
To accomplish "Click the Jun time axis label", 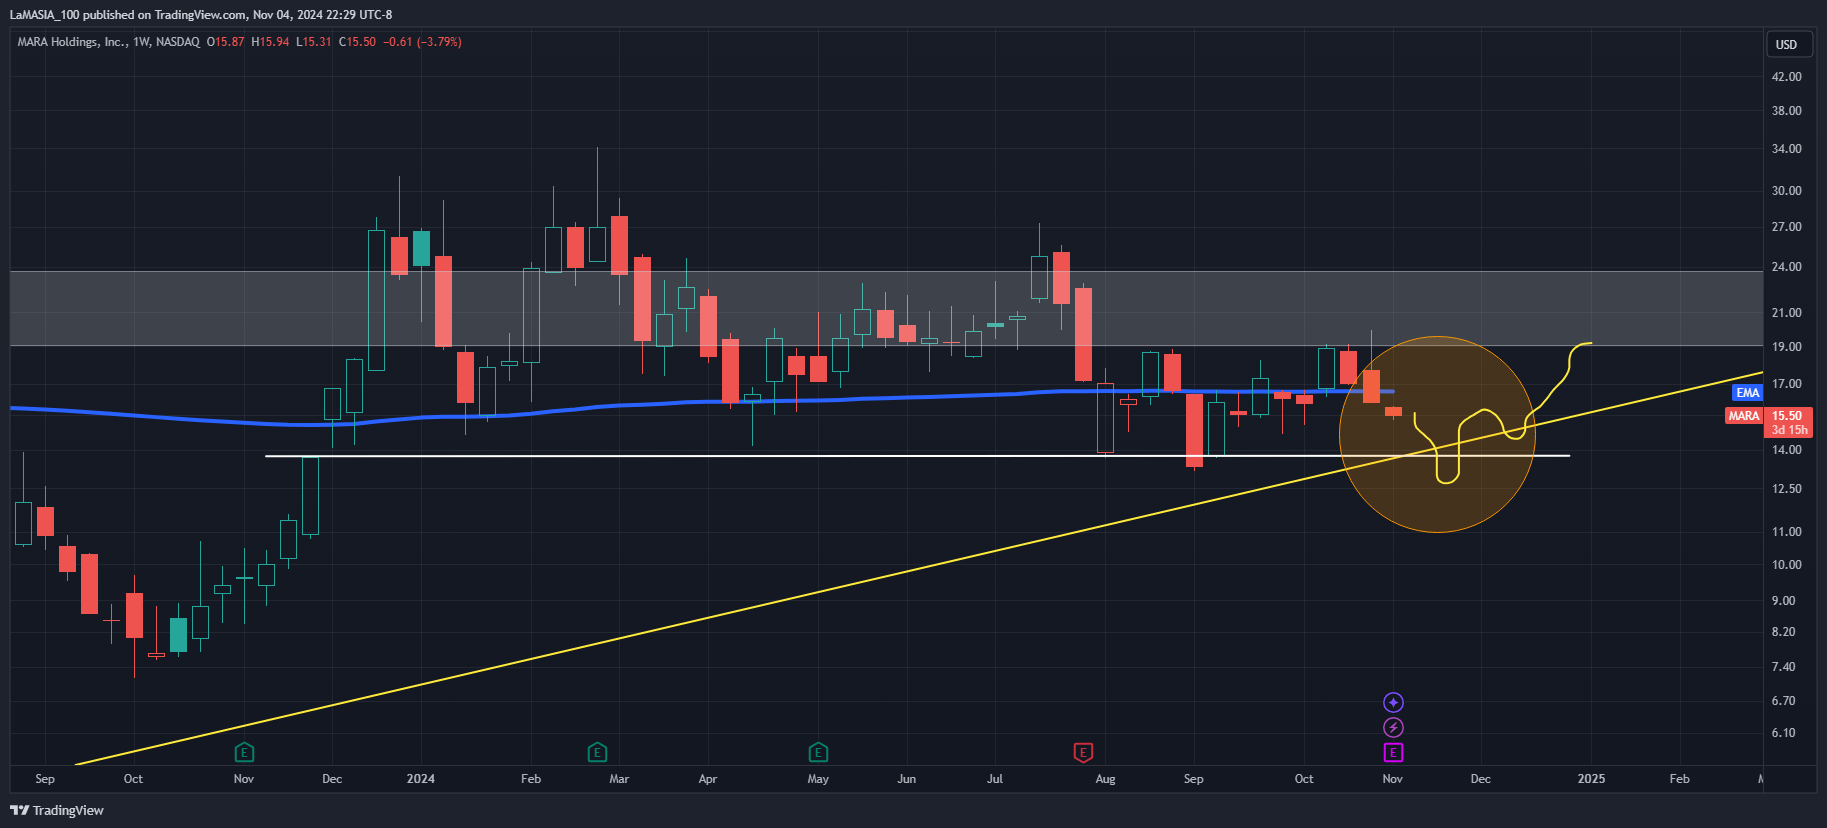I will pos(907,779).
